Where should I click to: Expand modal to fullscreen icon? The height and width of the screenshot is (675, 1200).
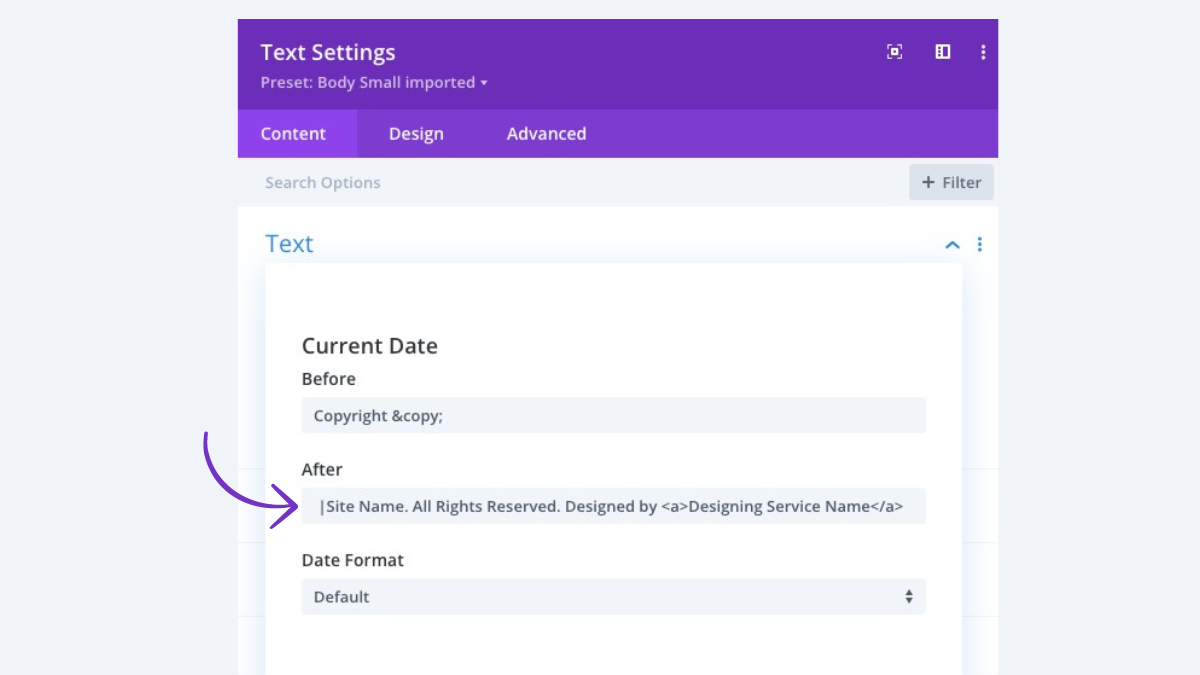coord(895,52)
